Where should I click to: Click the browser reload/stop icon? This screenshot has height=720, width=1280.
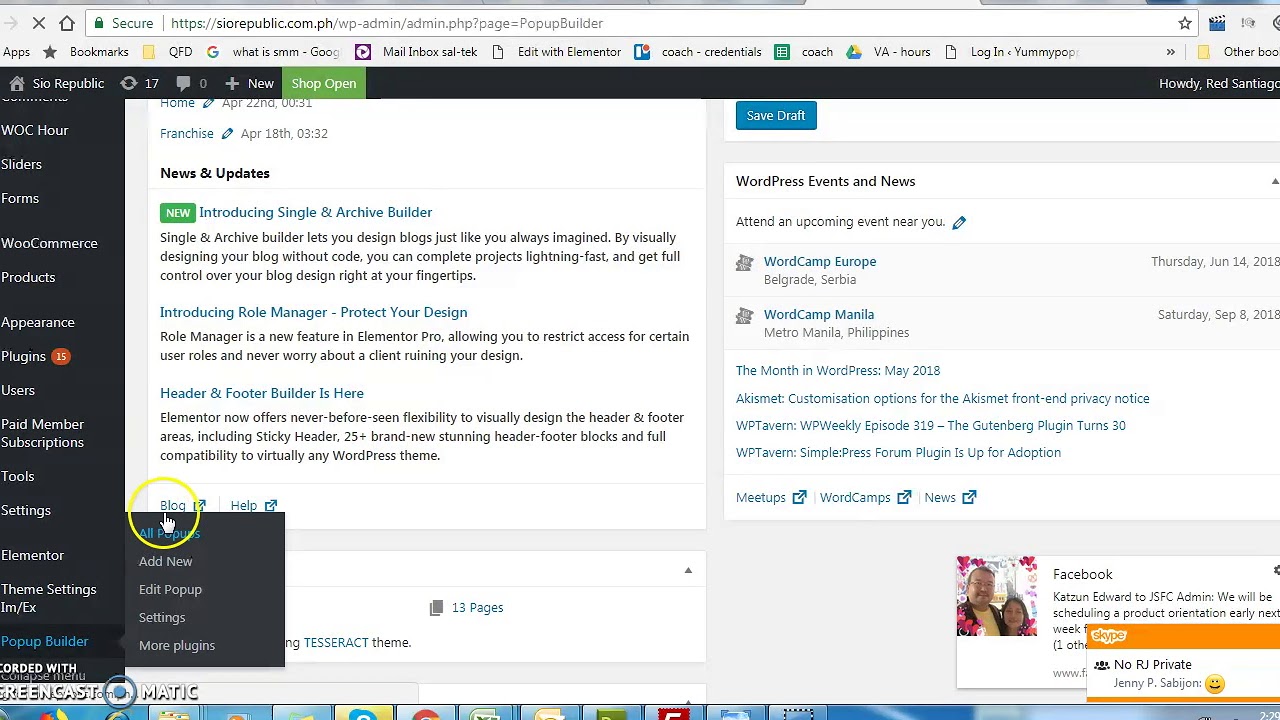coord(38,23)
